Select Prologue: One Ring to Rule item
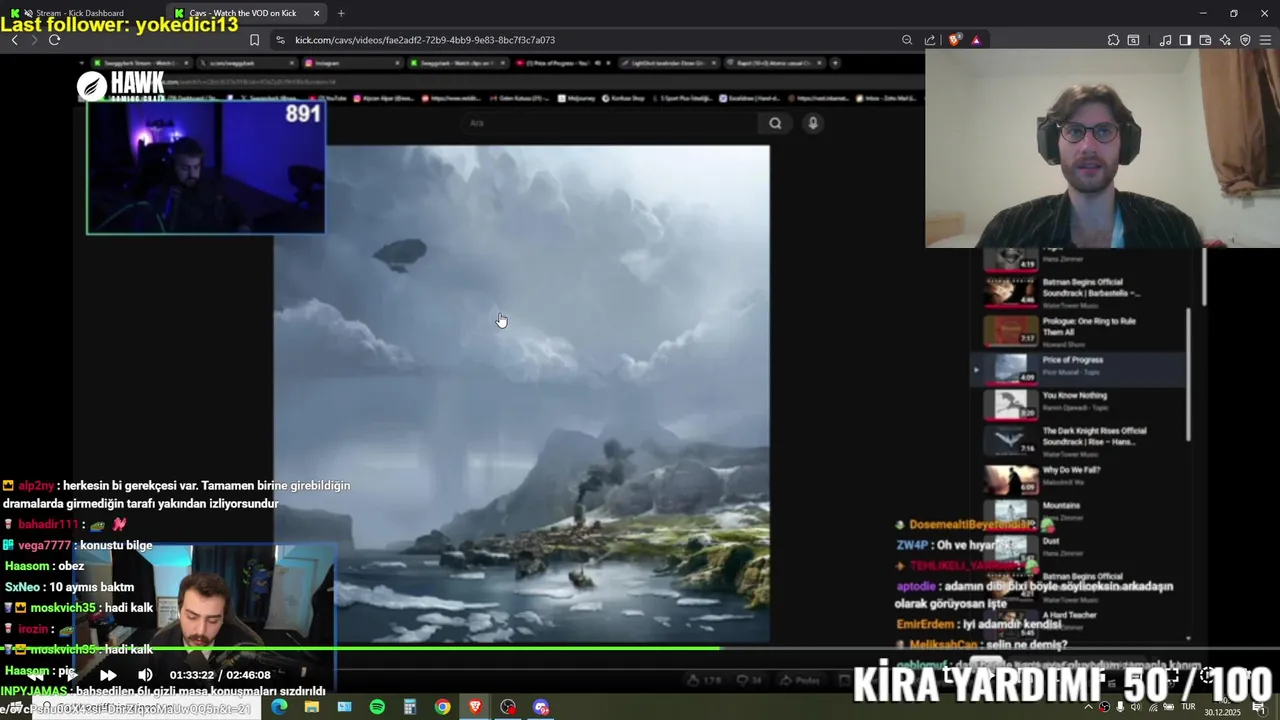1280x720 pixels. click(x=1078, y=331)
